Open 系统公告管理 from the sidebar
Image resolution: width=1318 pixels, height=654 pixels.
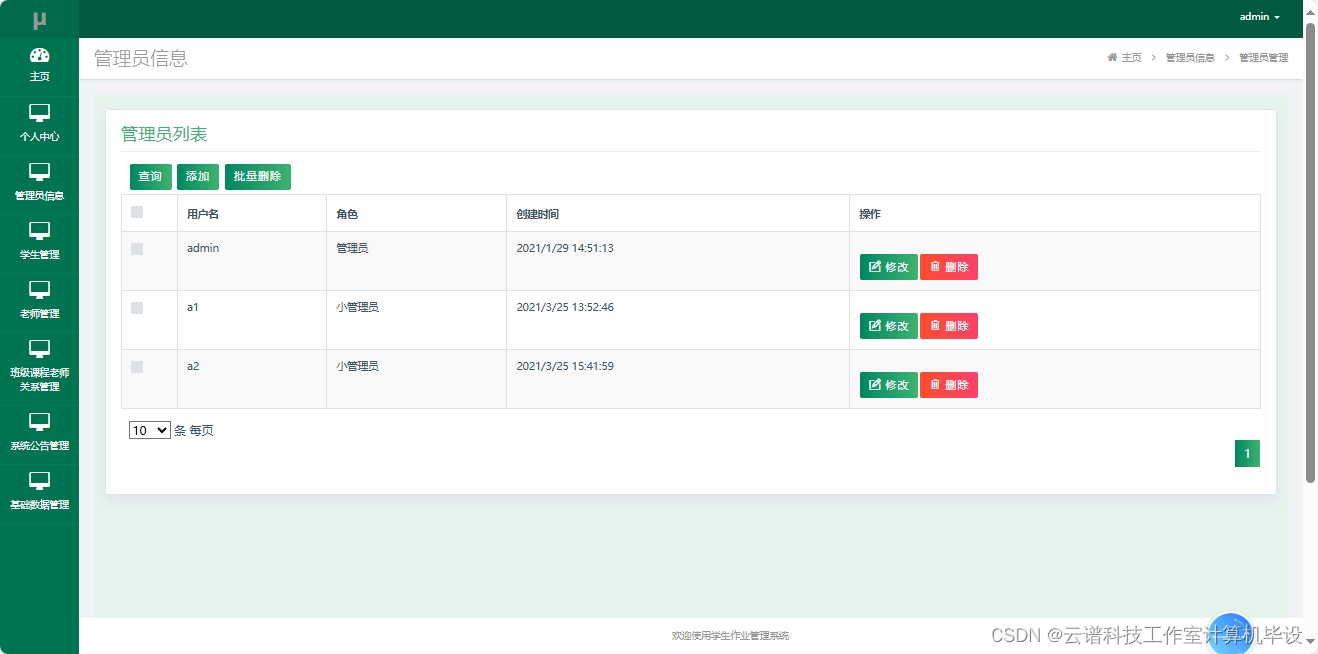click(x=39, y=430)
